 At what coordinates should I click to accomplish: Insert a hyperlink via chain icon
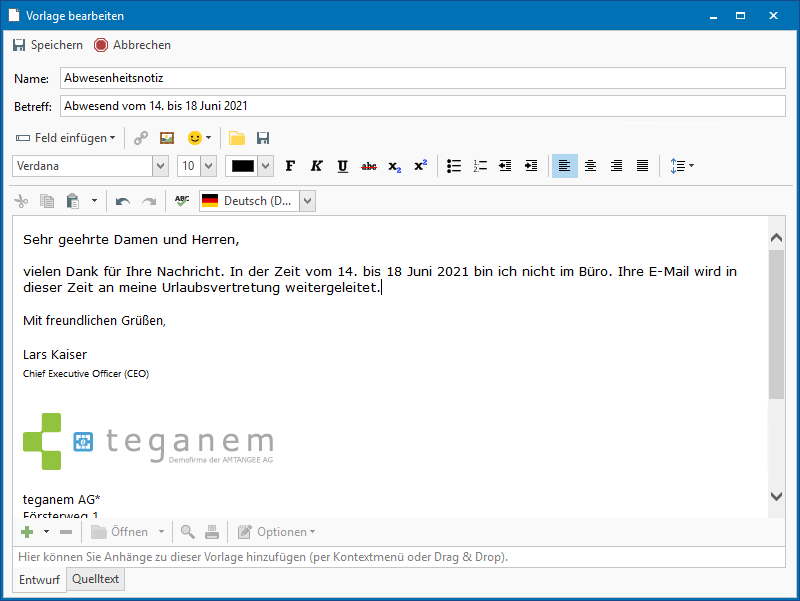click(141, 138)
